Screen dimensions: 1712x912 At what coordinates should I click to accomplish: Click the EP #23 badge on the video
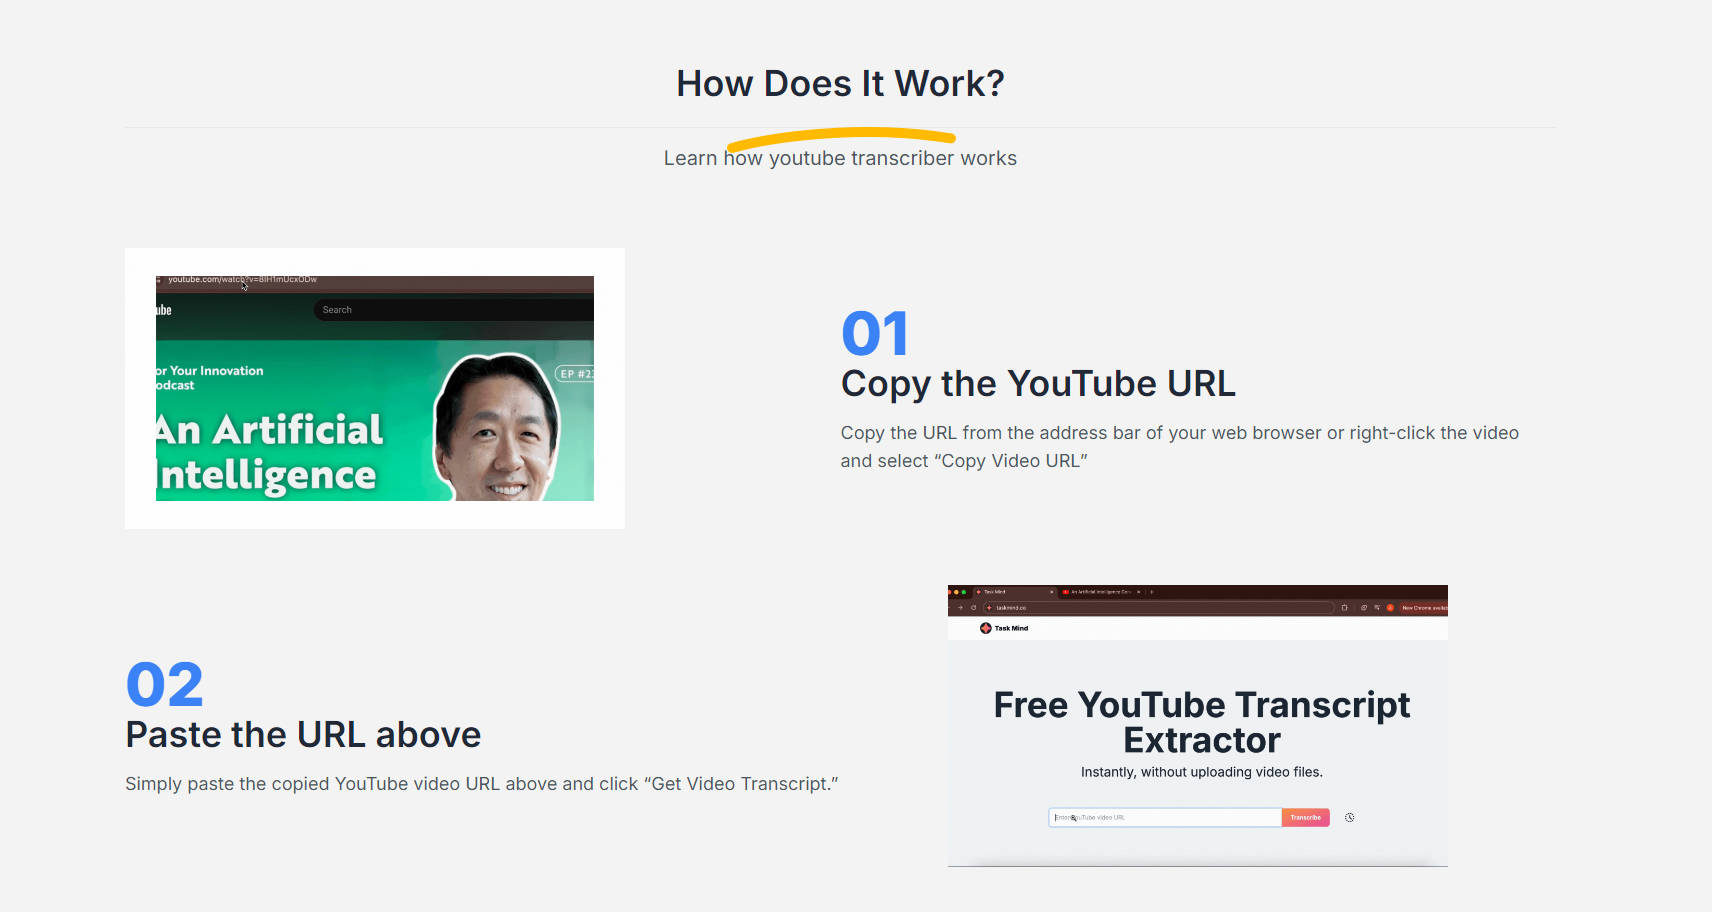click(575, 374)
